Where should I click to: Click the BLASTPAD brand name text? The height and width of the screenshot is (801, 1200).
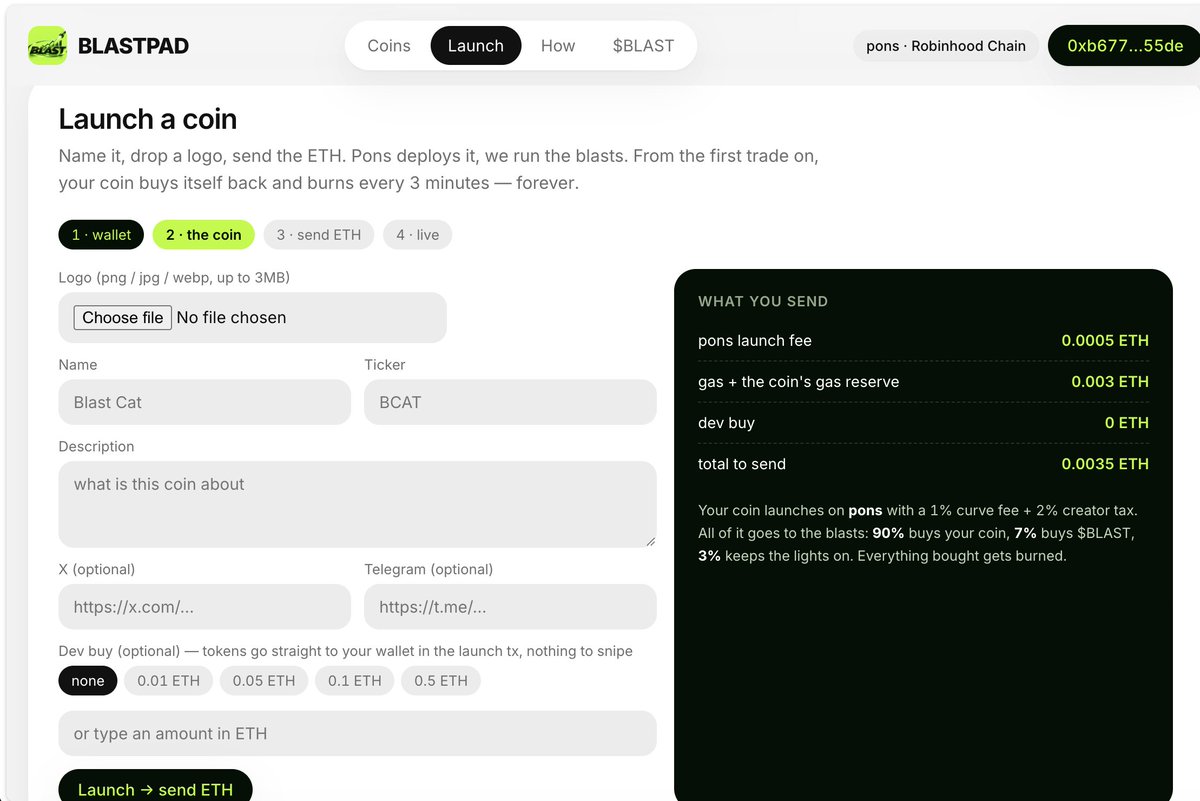133,46
